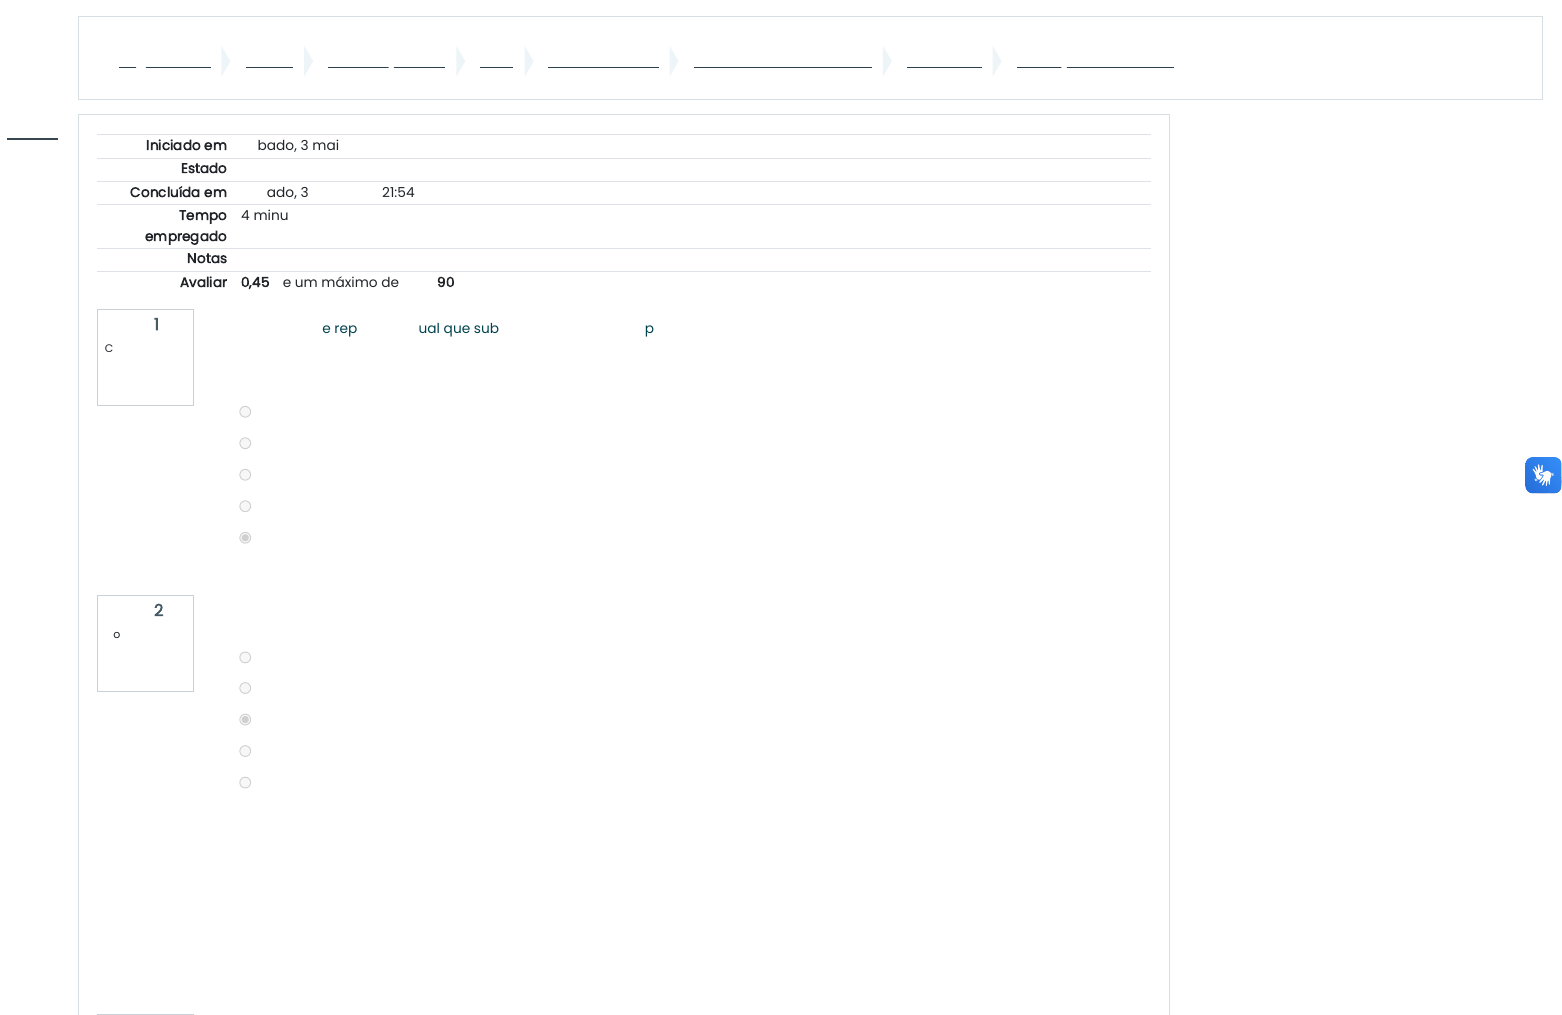1562x1015 pixels.
Task: Click the selected third radio in question 2
Action: pos(245,720)
